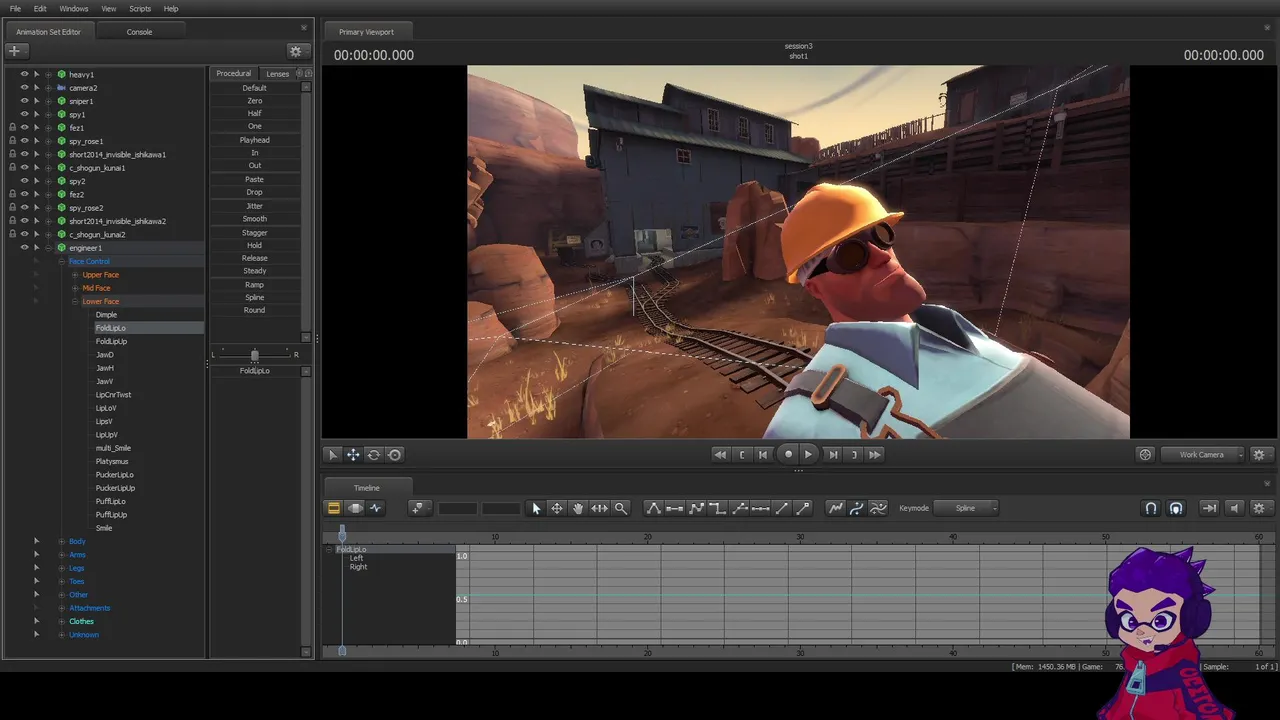Apply the Playhead preset
The height and width of the screenshot is (720, 1280).
tap(255, 140)
